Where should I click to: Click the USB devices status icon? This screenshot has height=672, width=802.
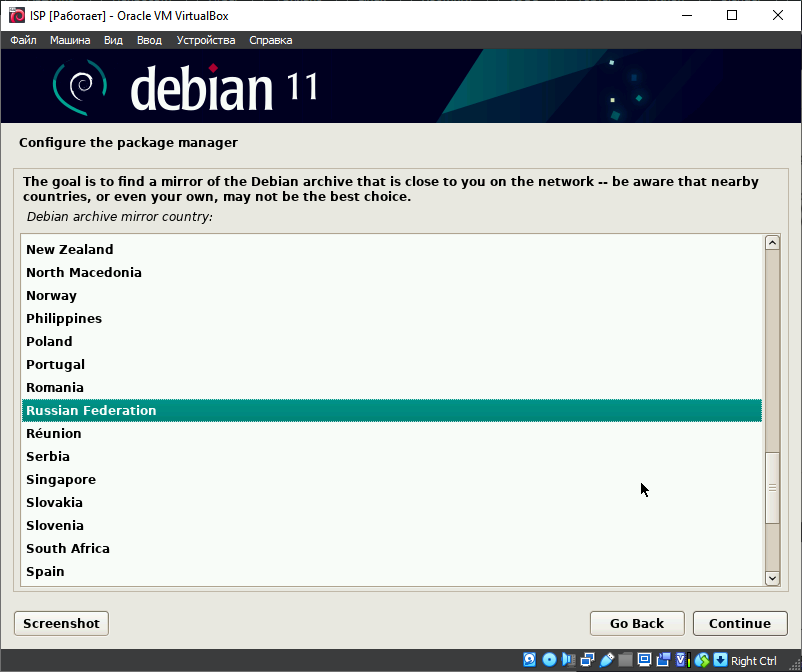click(606, 660)
